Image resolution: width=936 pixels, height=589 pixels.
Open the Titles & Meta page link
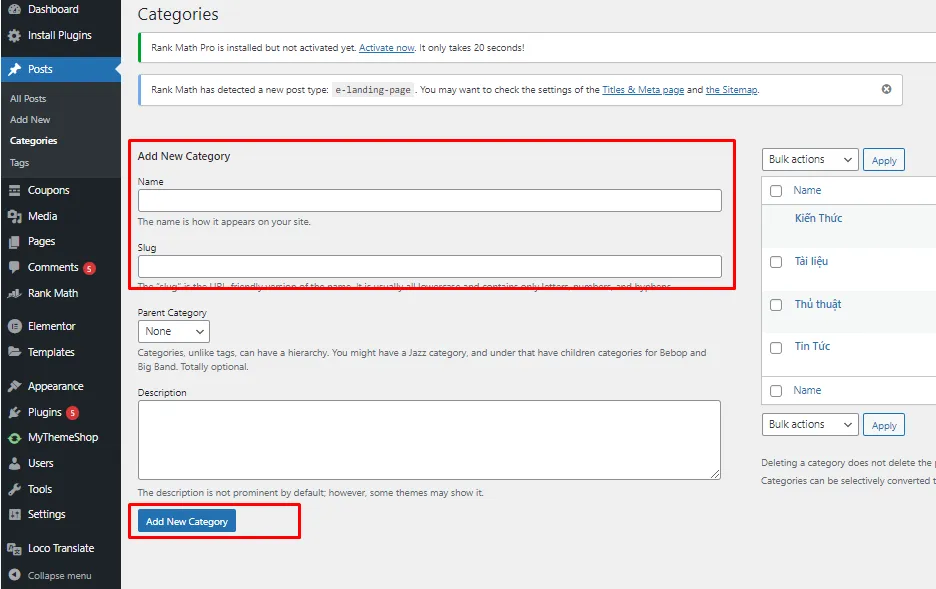[x=643, y=90]
